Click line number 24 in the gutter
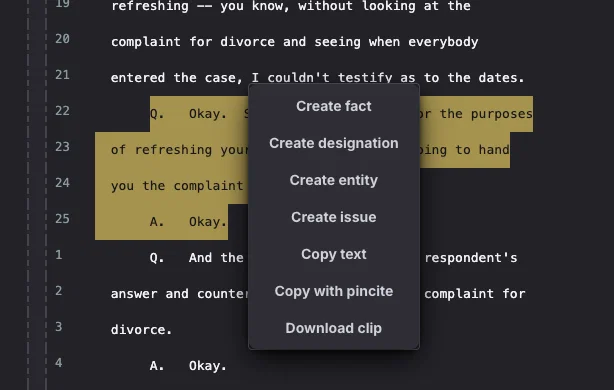 (62, 183)
